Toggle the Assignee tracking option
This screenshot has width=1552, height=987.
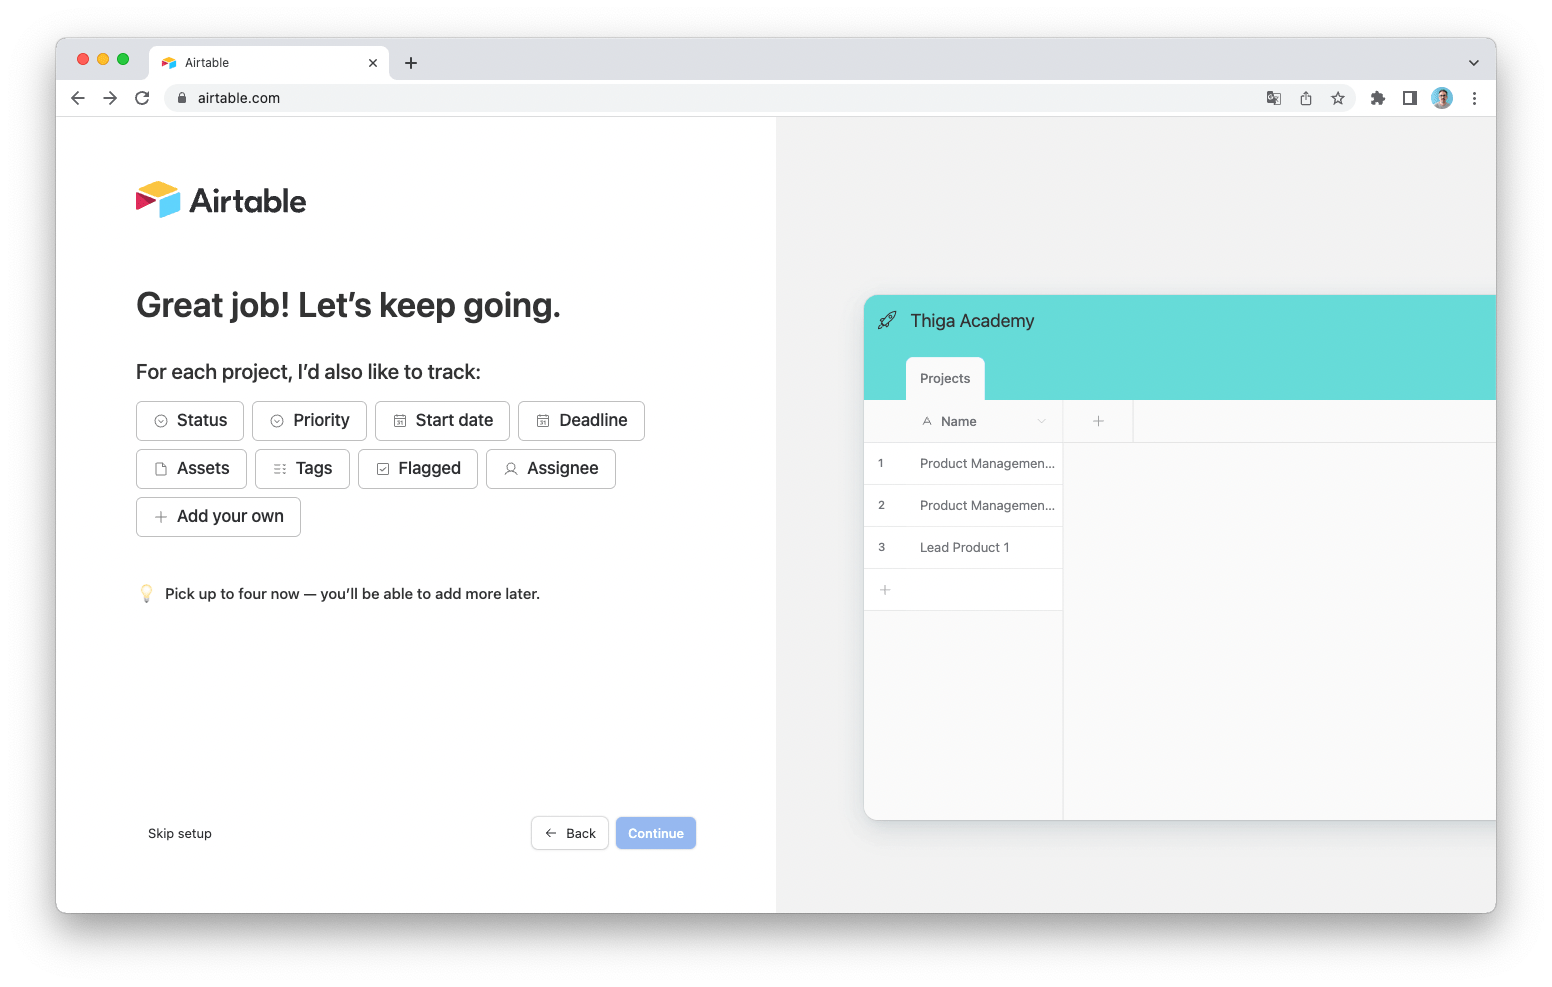coord(550,468)
